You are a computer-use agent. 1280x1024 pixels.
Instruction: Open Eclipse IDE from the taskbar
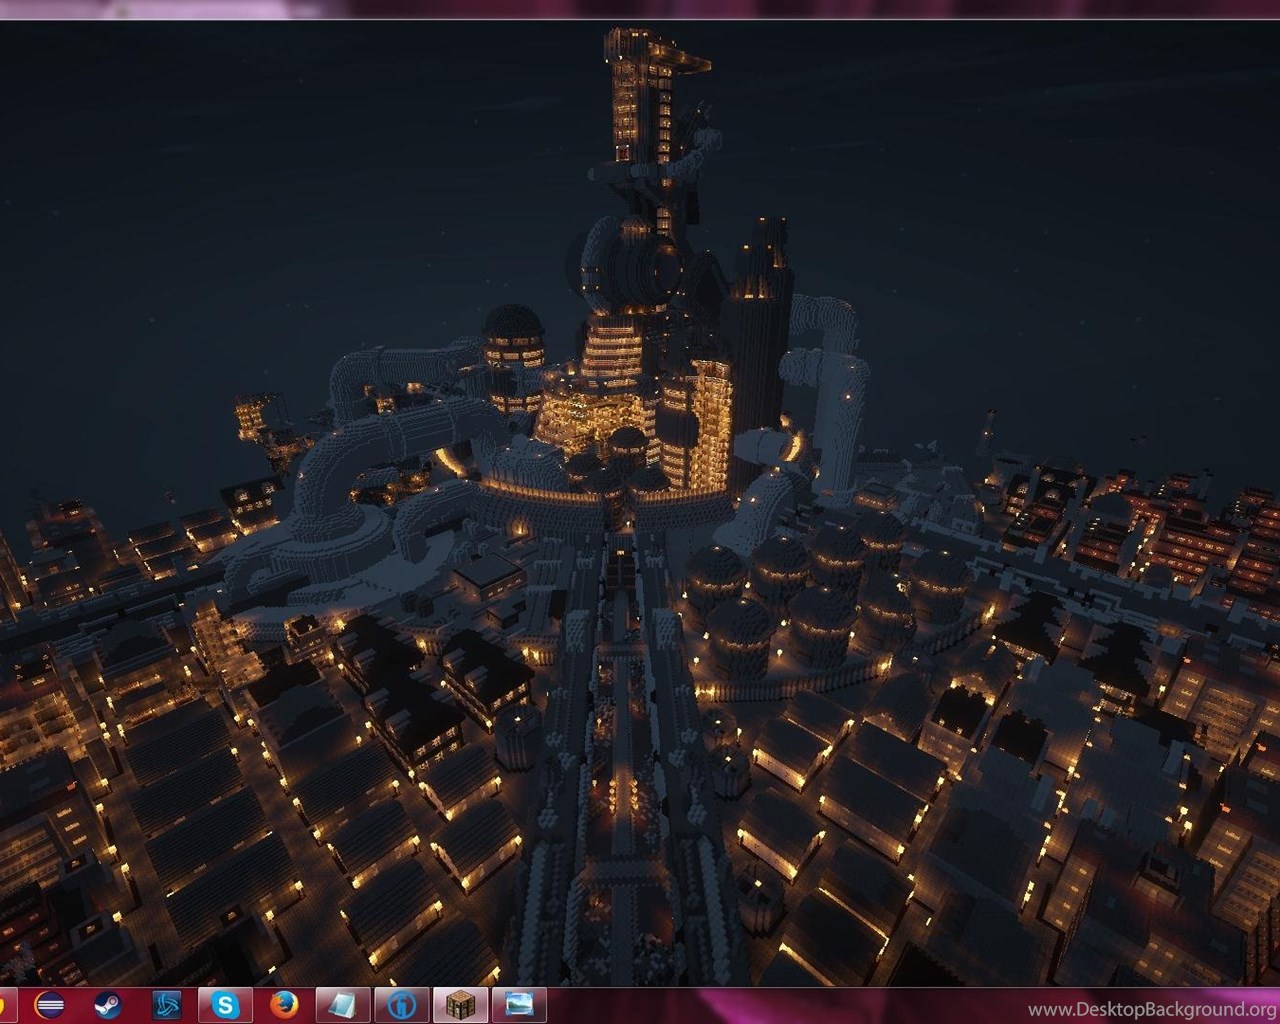coord(50,1004)
